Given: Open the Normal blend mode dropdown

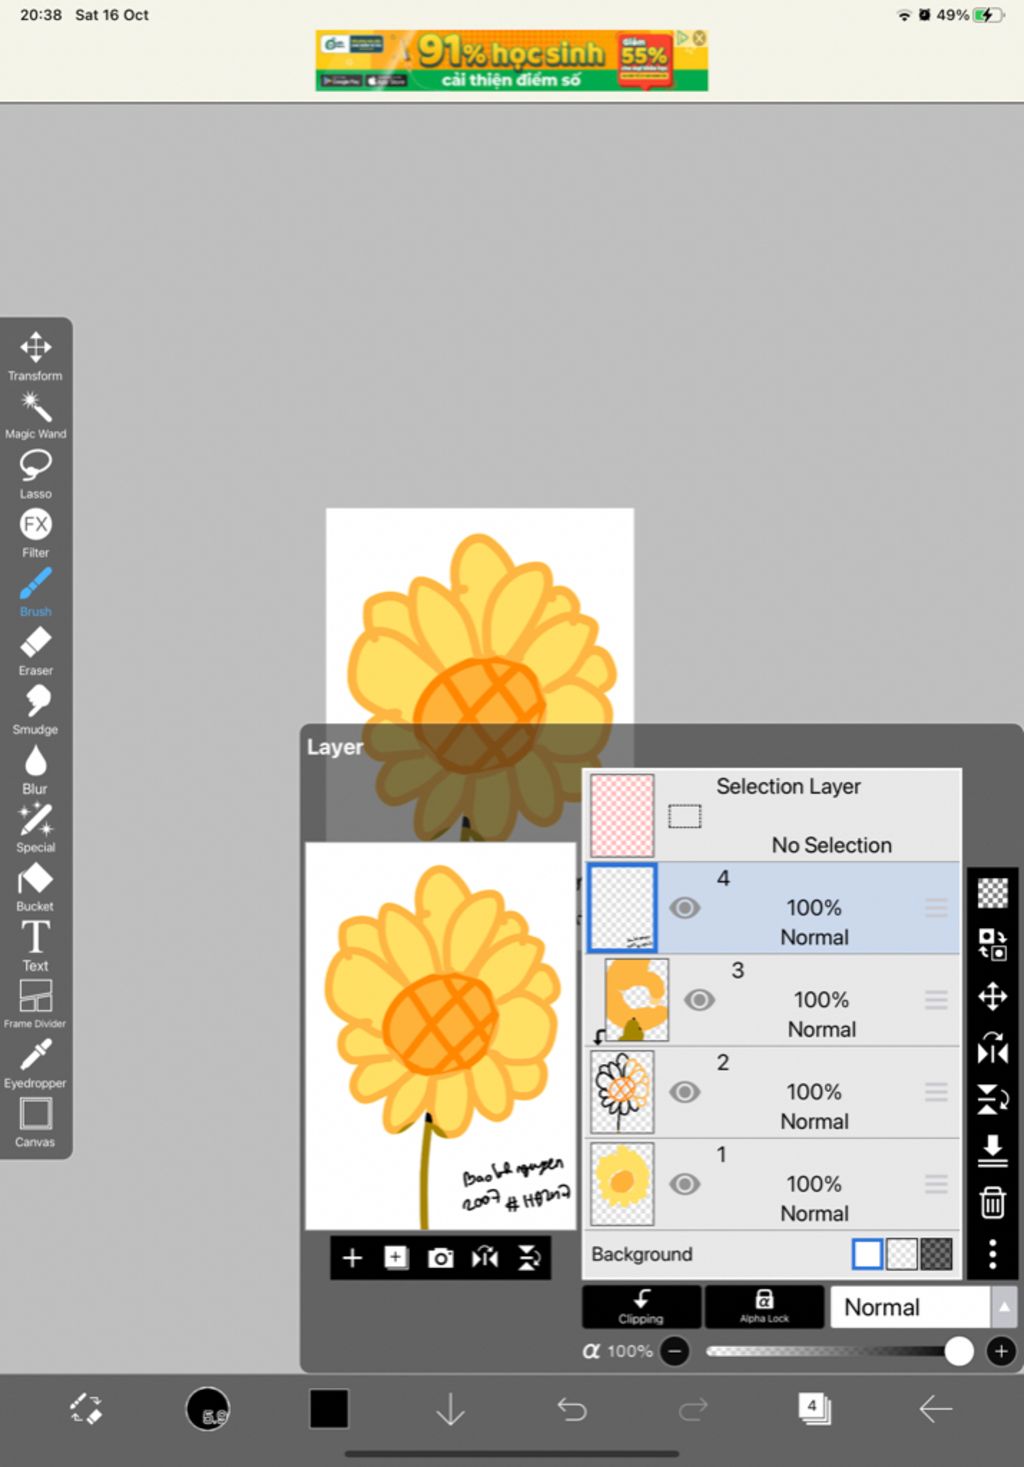Looking at the screenshot, I should click(x=910, y=1307).
